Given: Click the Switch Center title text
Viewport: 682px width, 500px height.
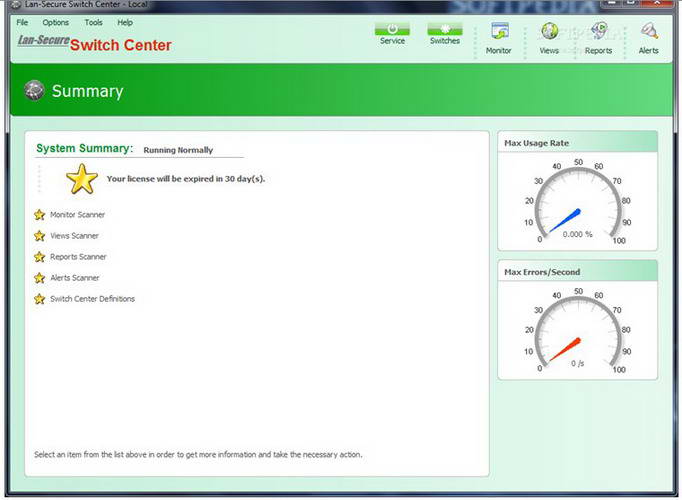Looking at the screenshot, I should click(121, 45).
